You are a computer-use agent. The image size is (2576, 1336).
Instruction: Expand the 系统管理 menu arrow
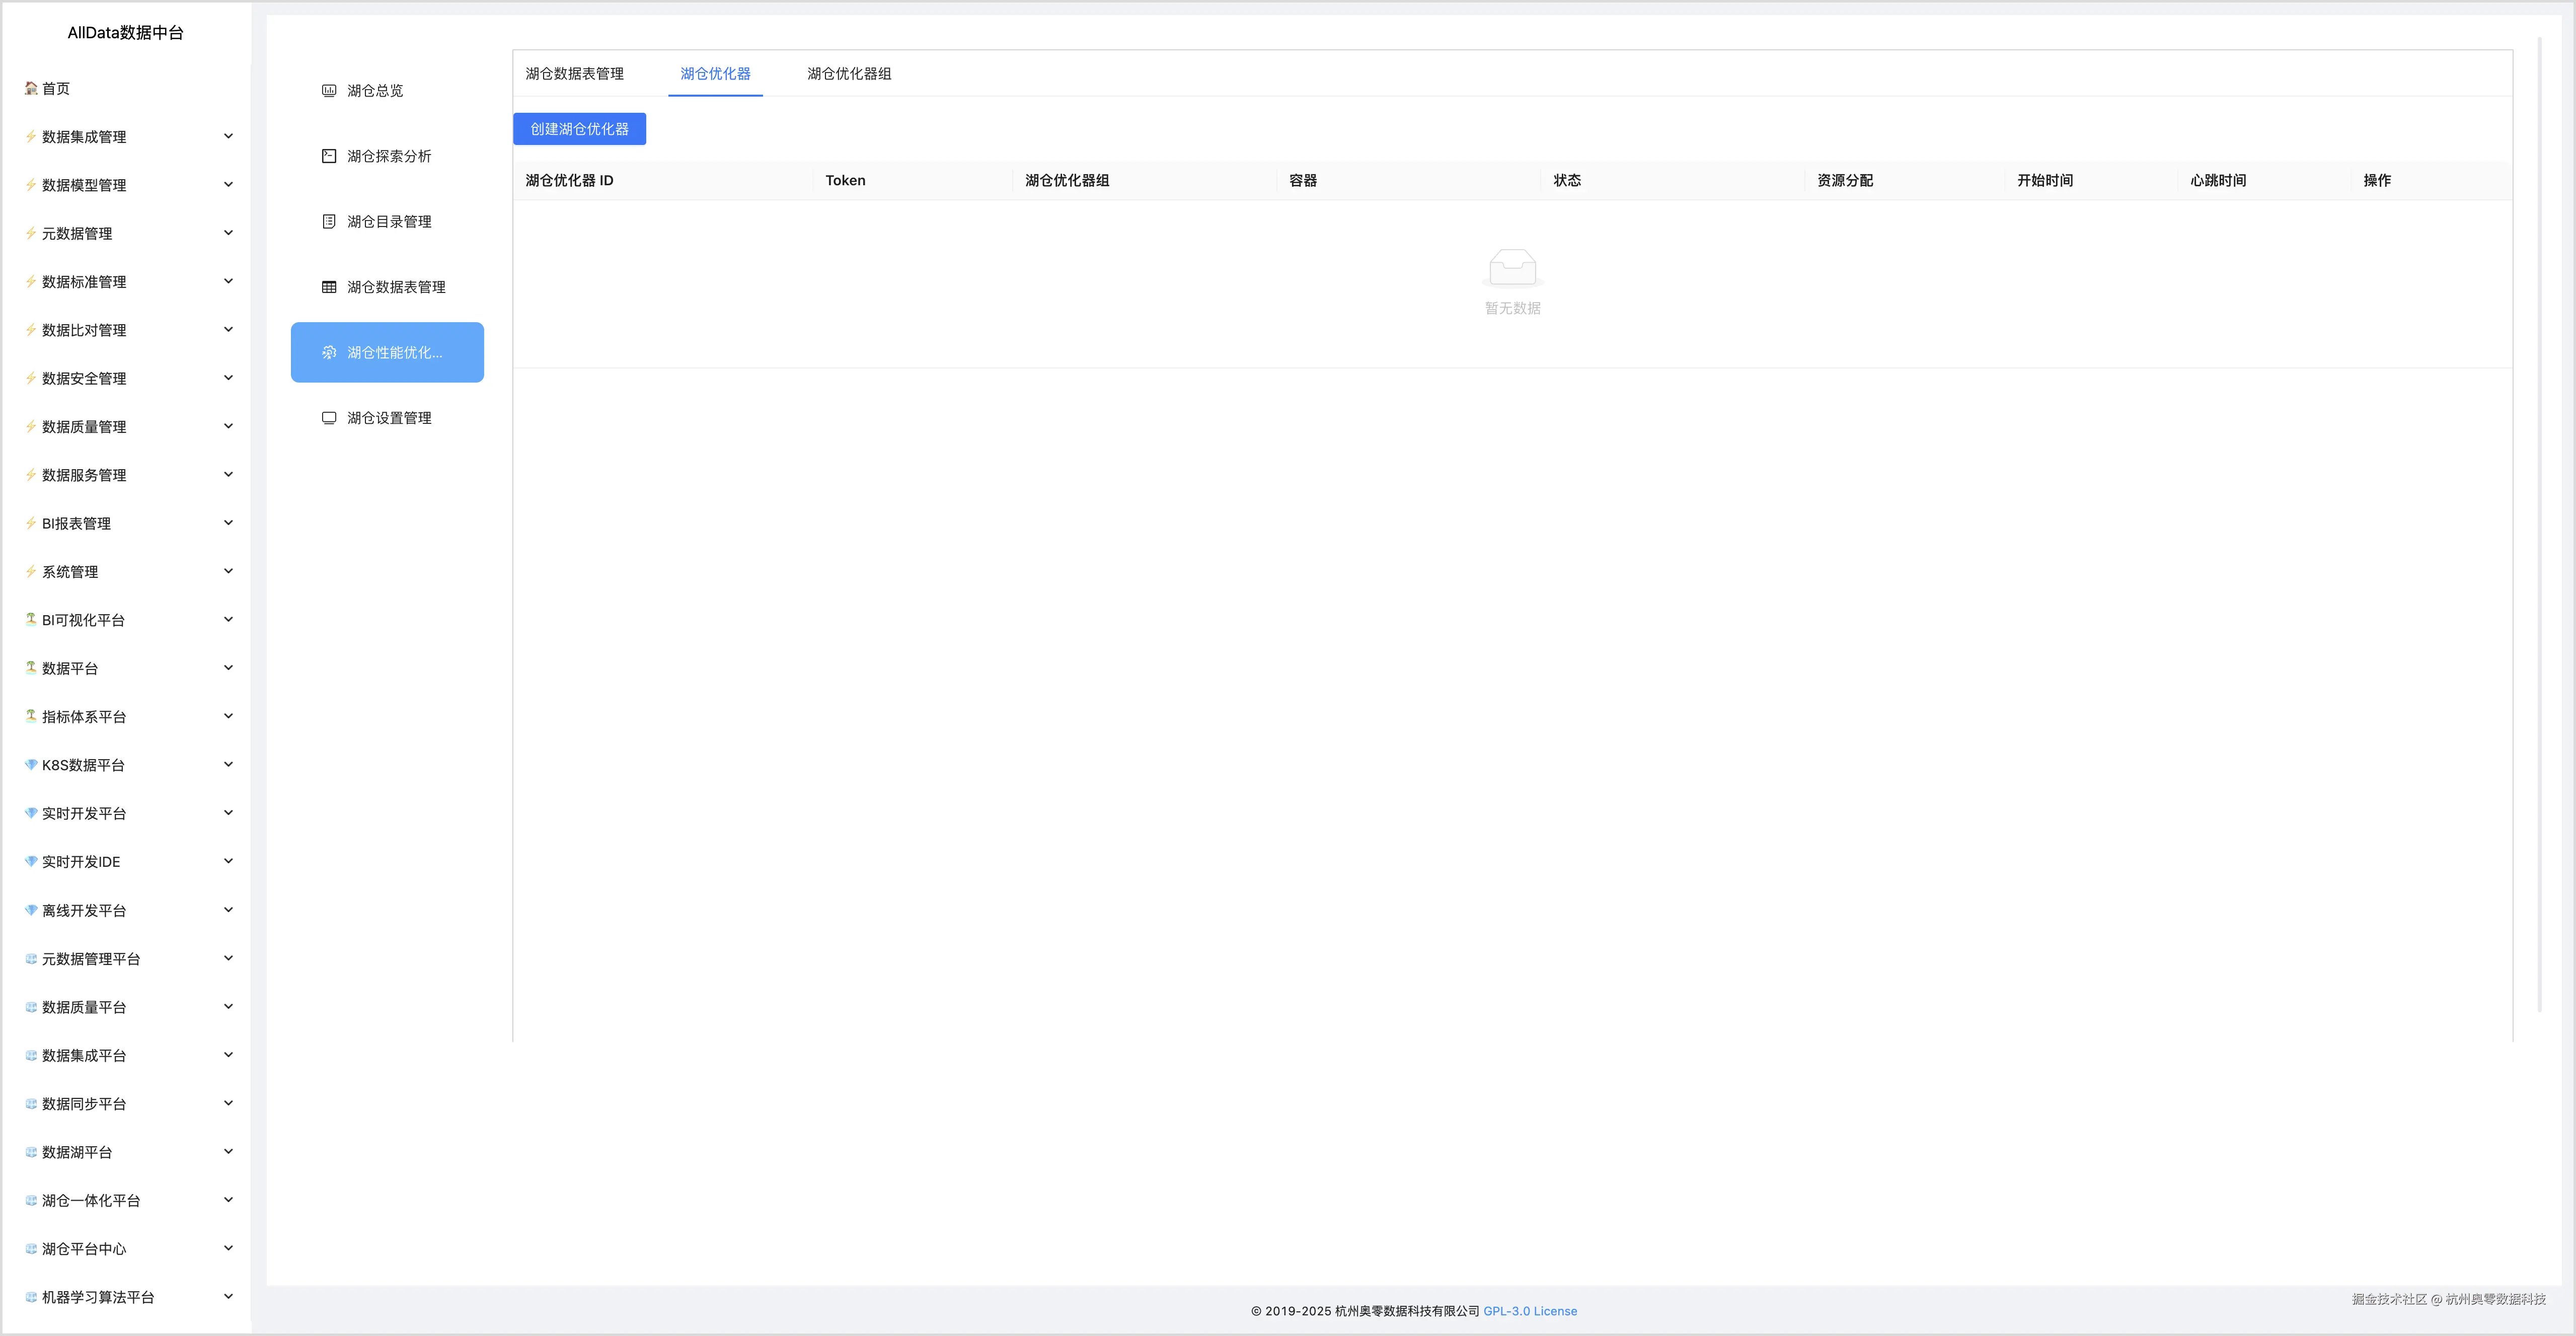(228, 571)
